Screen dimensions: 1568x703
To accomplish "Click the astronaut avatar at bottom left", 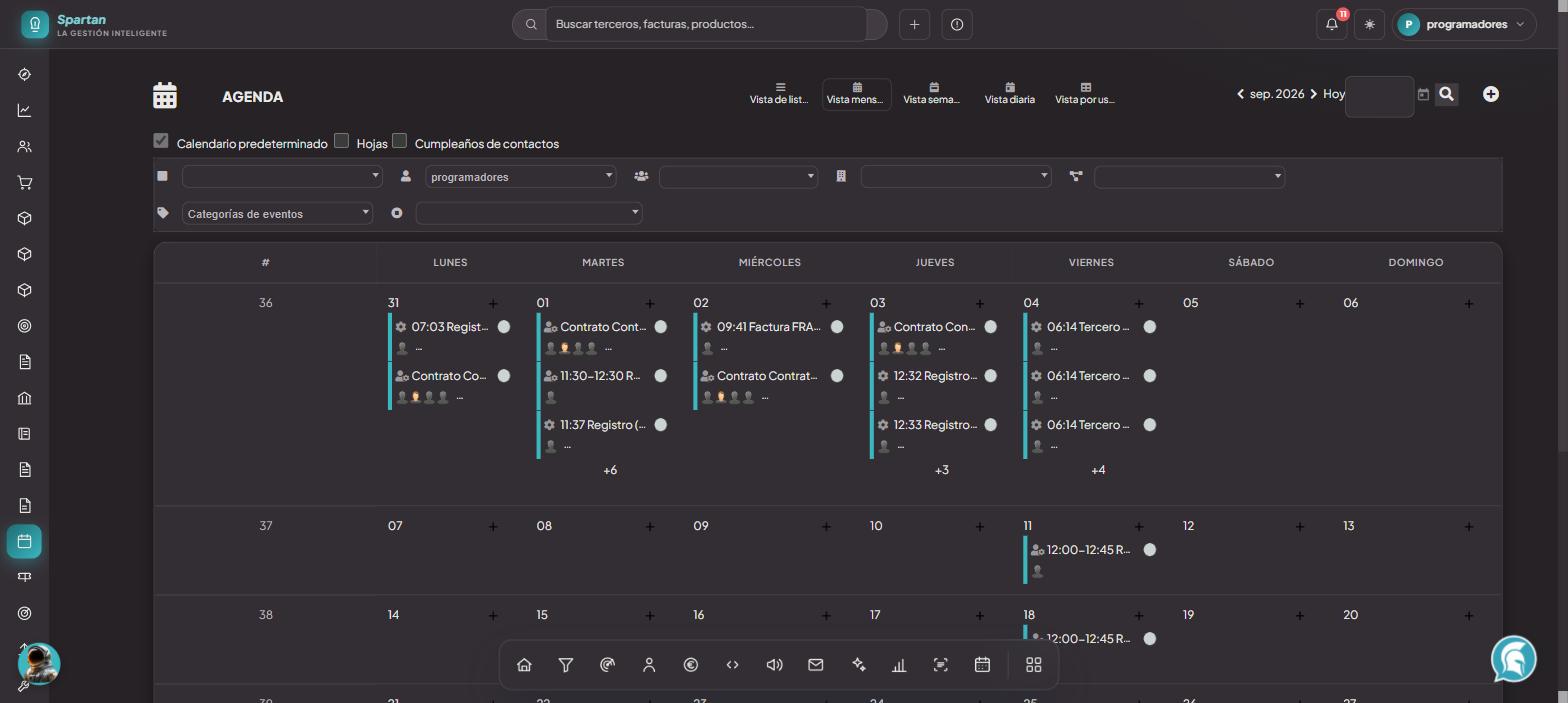I will (39, 663).
